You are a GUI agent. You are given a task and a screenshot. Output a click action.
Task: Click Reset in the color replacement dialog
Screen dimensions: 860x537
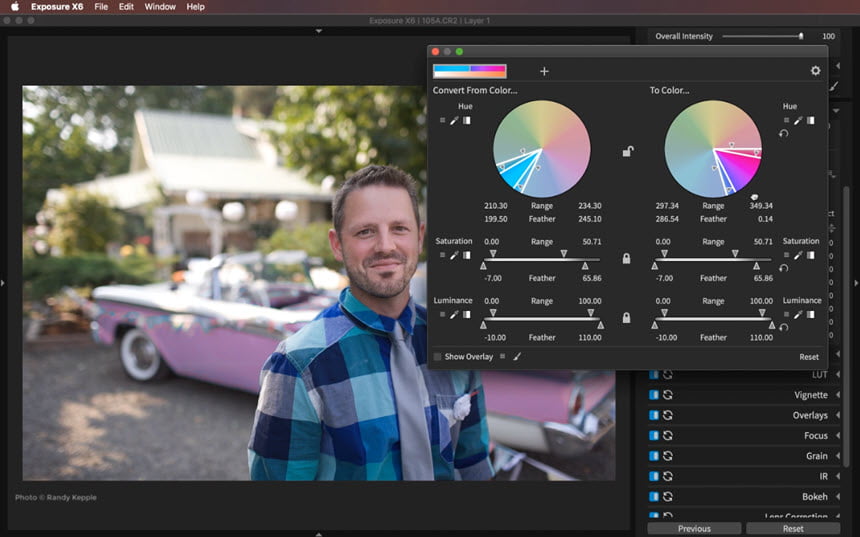coord(808,357)
